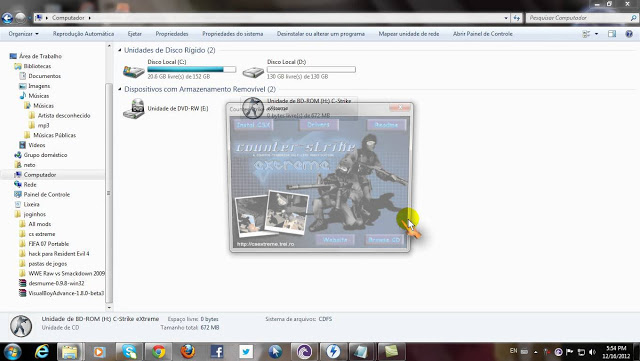Open the help icon in the toolbar
This screenshot has height=361, width=640.
(629, 34)
